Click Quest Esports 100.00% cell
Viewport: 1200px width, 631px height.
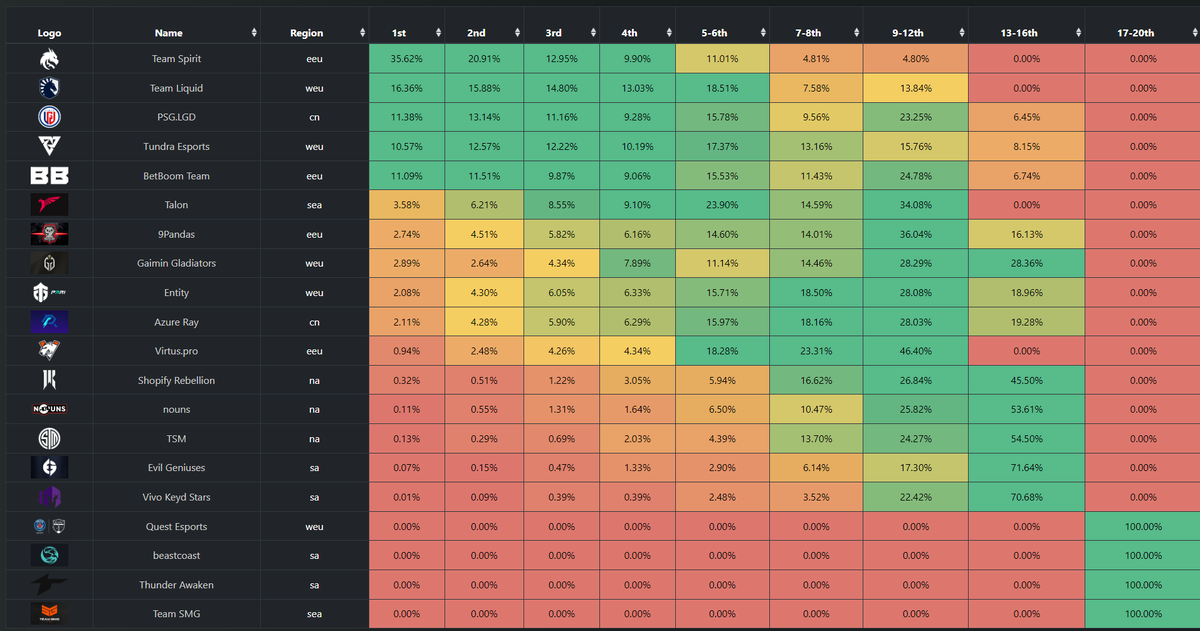(x=1142, y=526)
